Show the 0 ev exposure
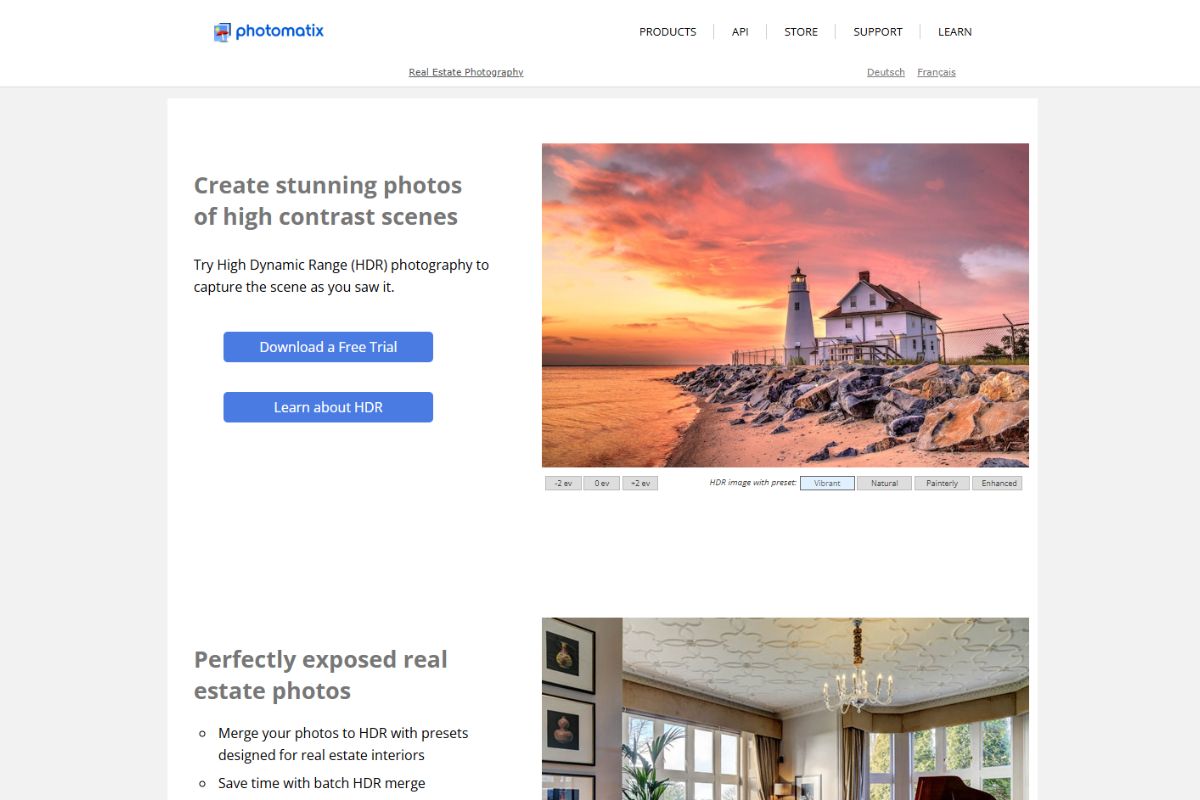 click(x=601, y=483)
